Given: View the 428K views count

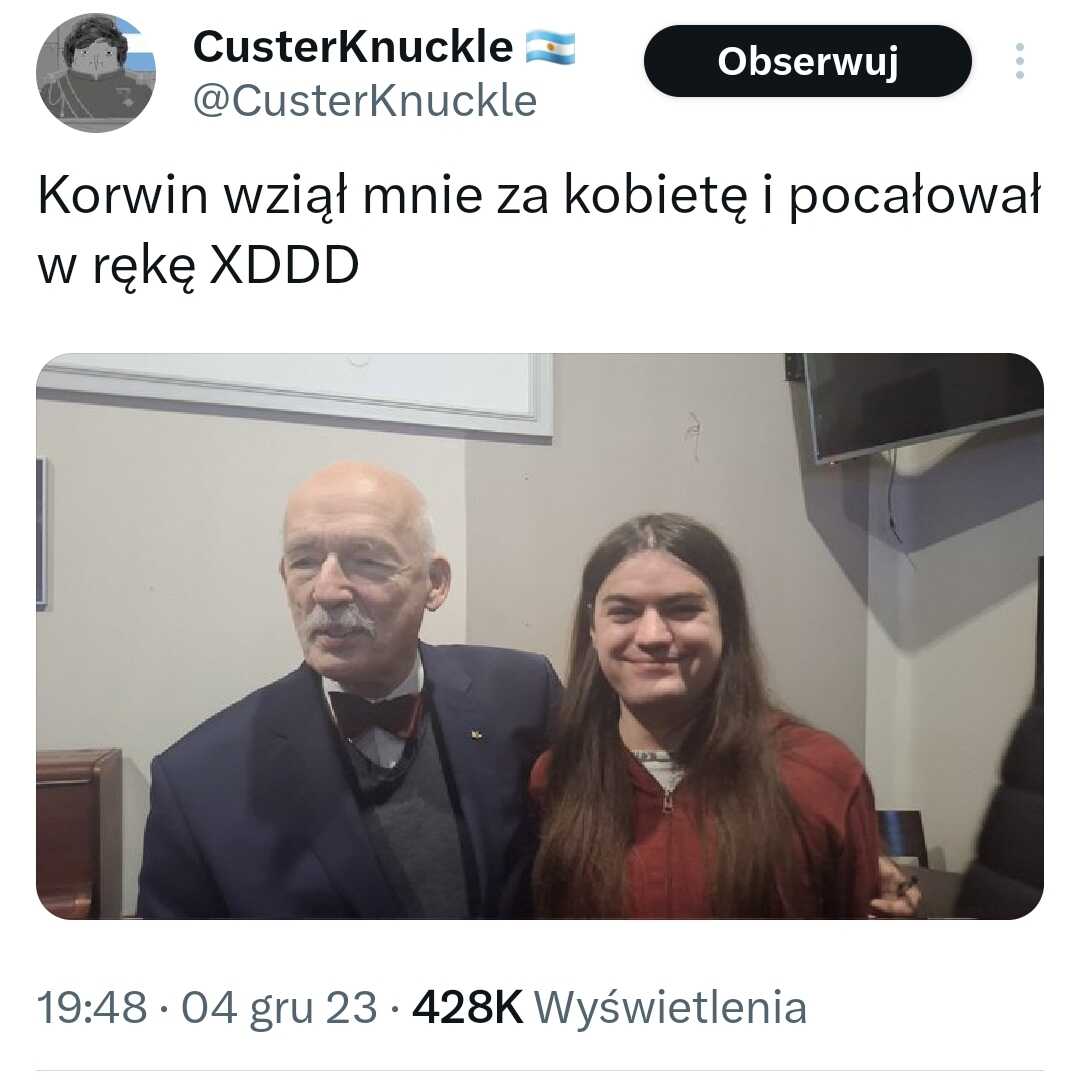Looking at the screenshot, I should pos(467,1007).
